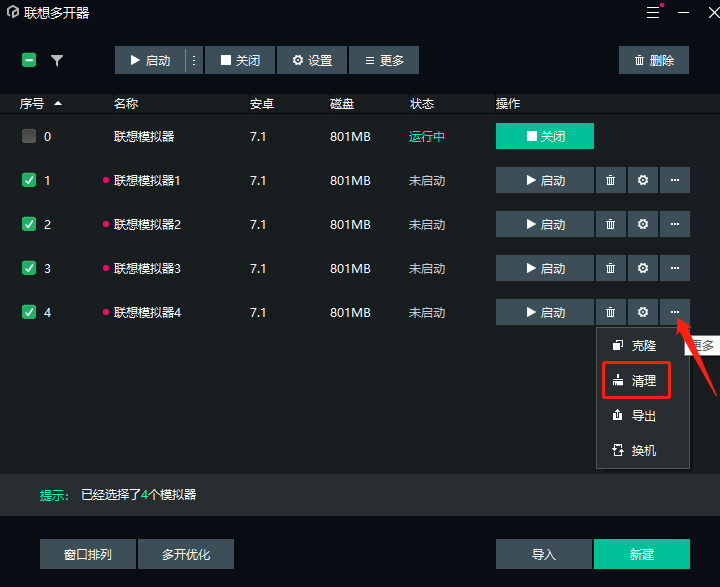This screenshot has width=720, height=587.
Task: Open more options for 联想模拟器3
Action: (x=675, y=268)
